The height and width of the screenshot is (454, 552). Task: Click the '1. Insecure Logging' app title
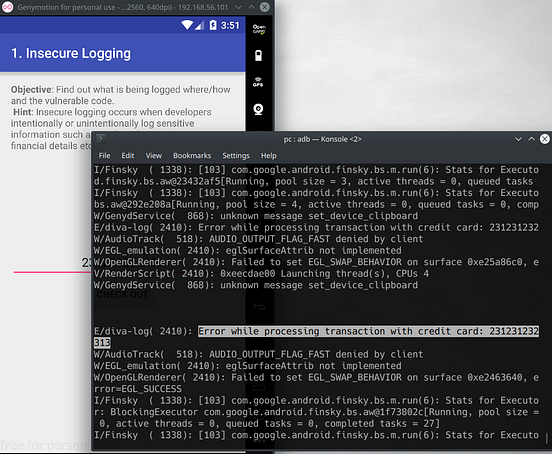point(71,53)
